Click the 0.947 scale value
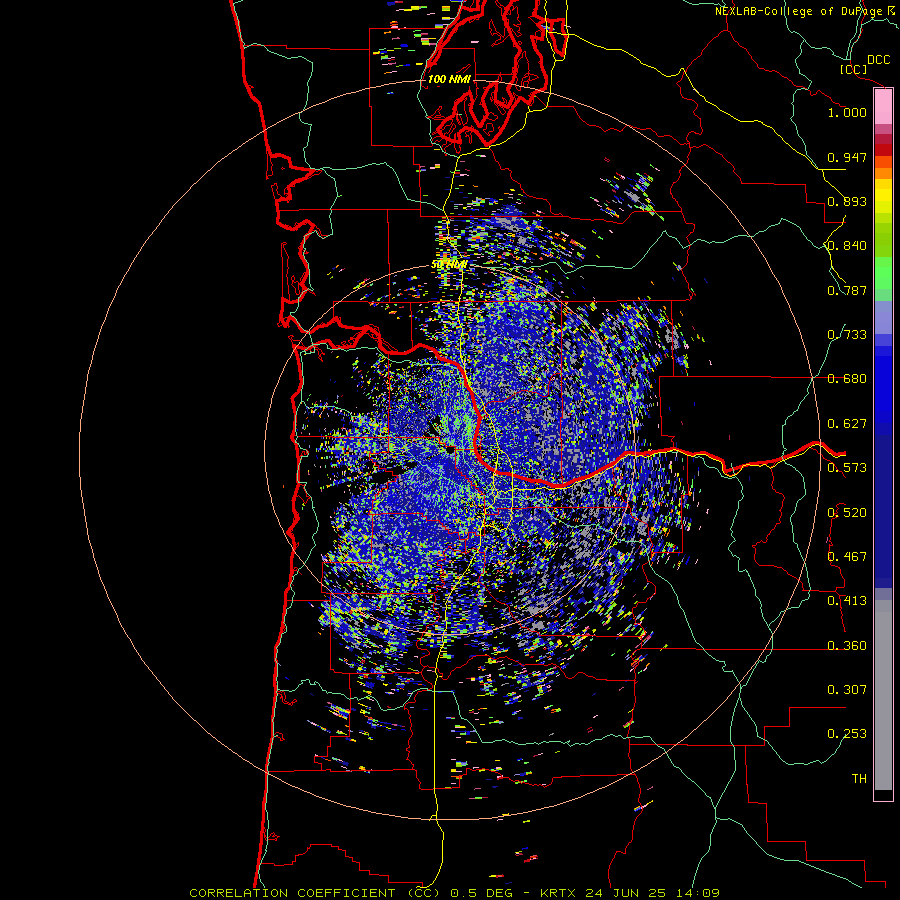Image resolution: width=900 pixels, height=900 pixels. click(847, 157)
